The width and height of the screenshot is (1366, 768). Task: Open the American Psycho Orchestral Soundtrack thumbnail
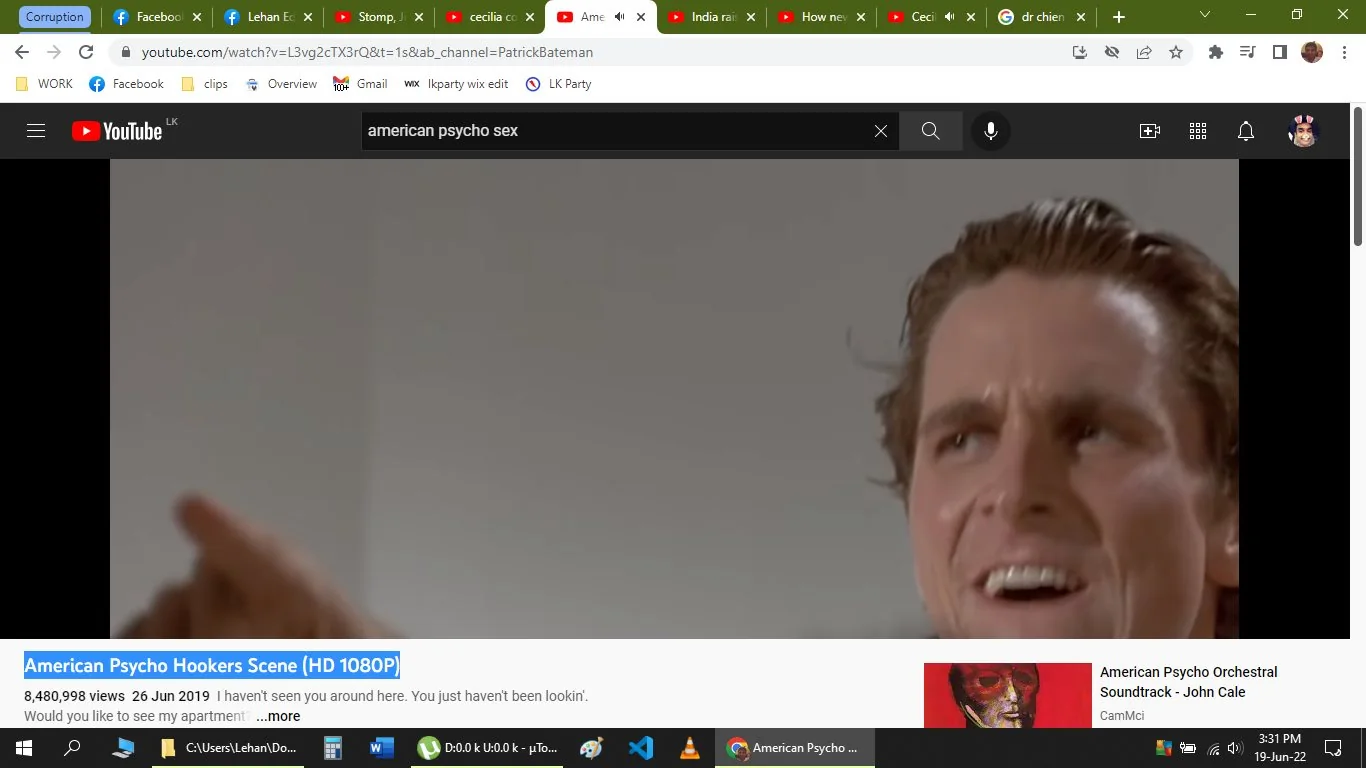coord(1008,695)
